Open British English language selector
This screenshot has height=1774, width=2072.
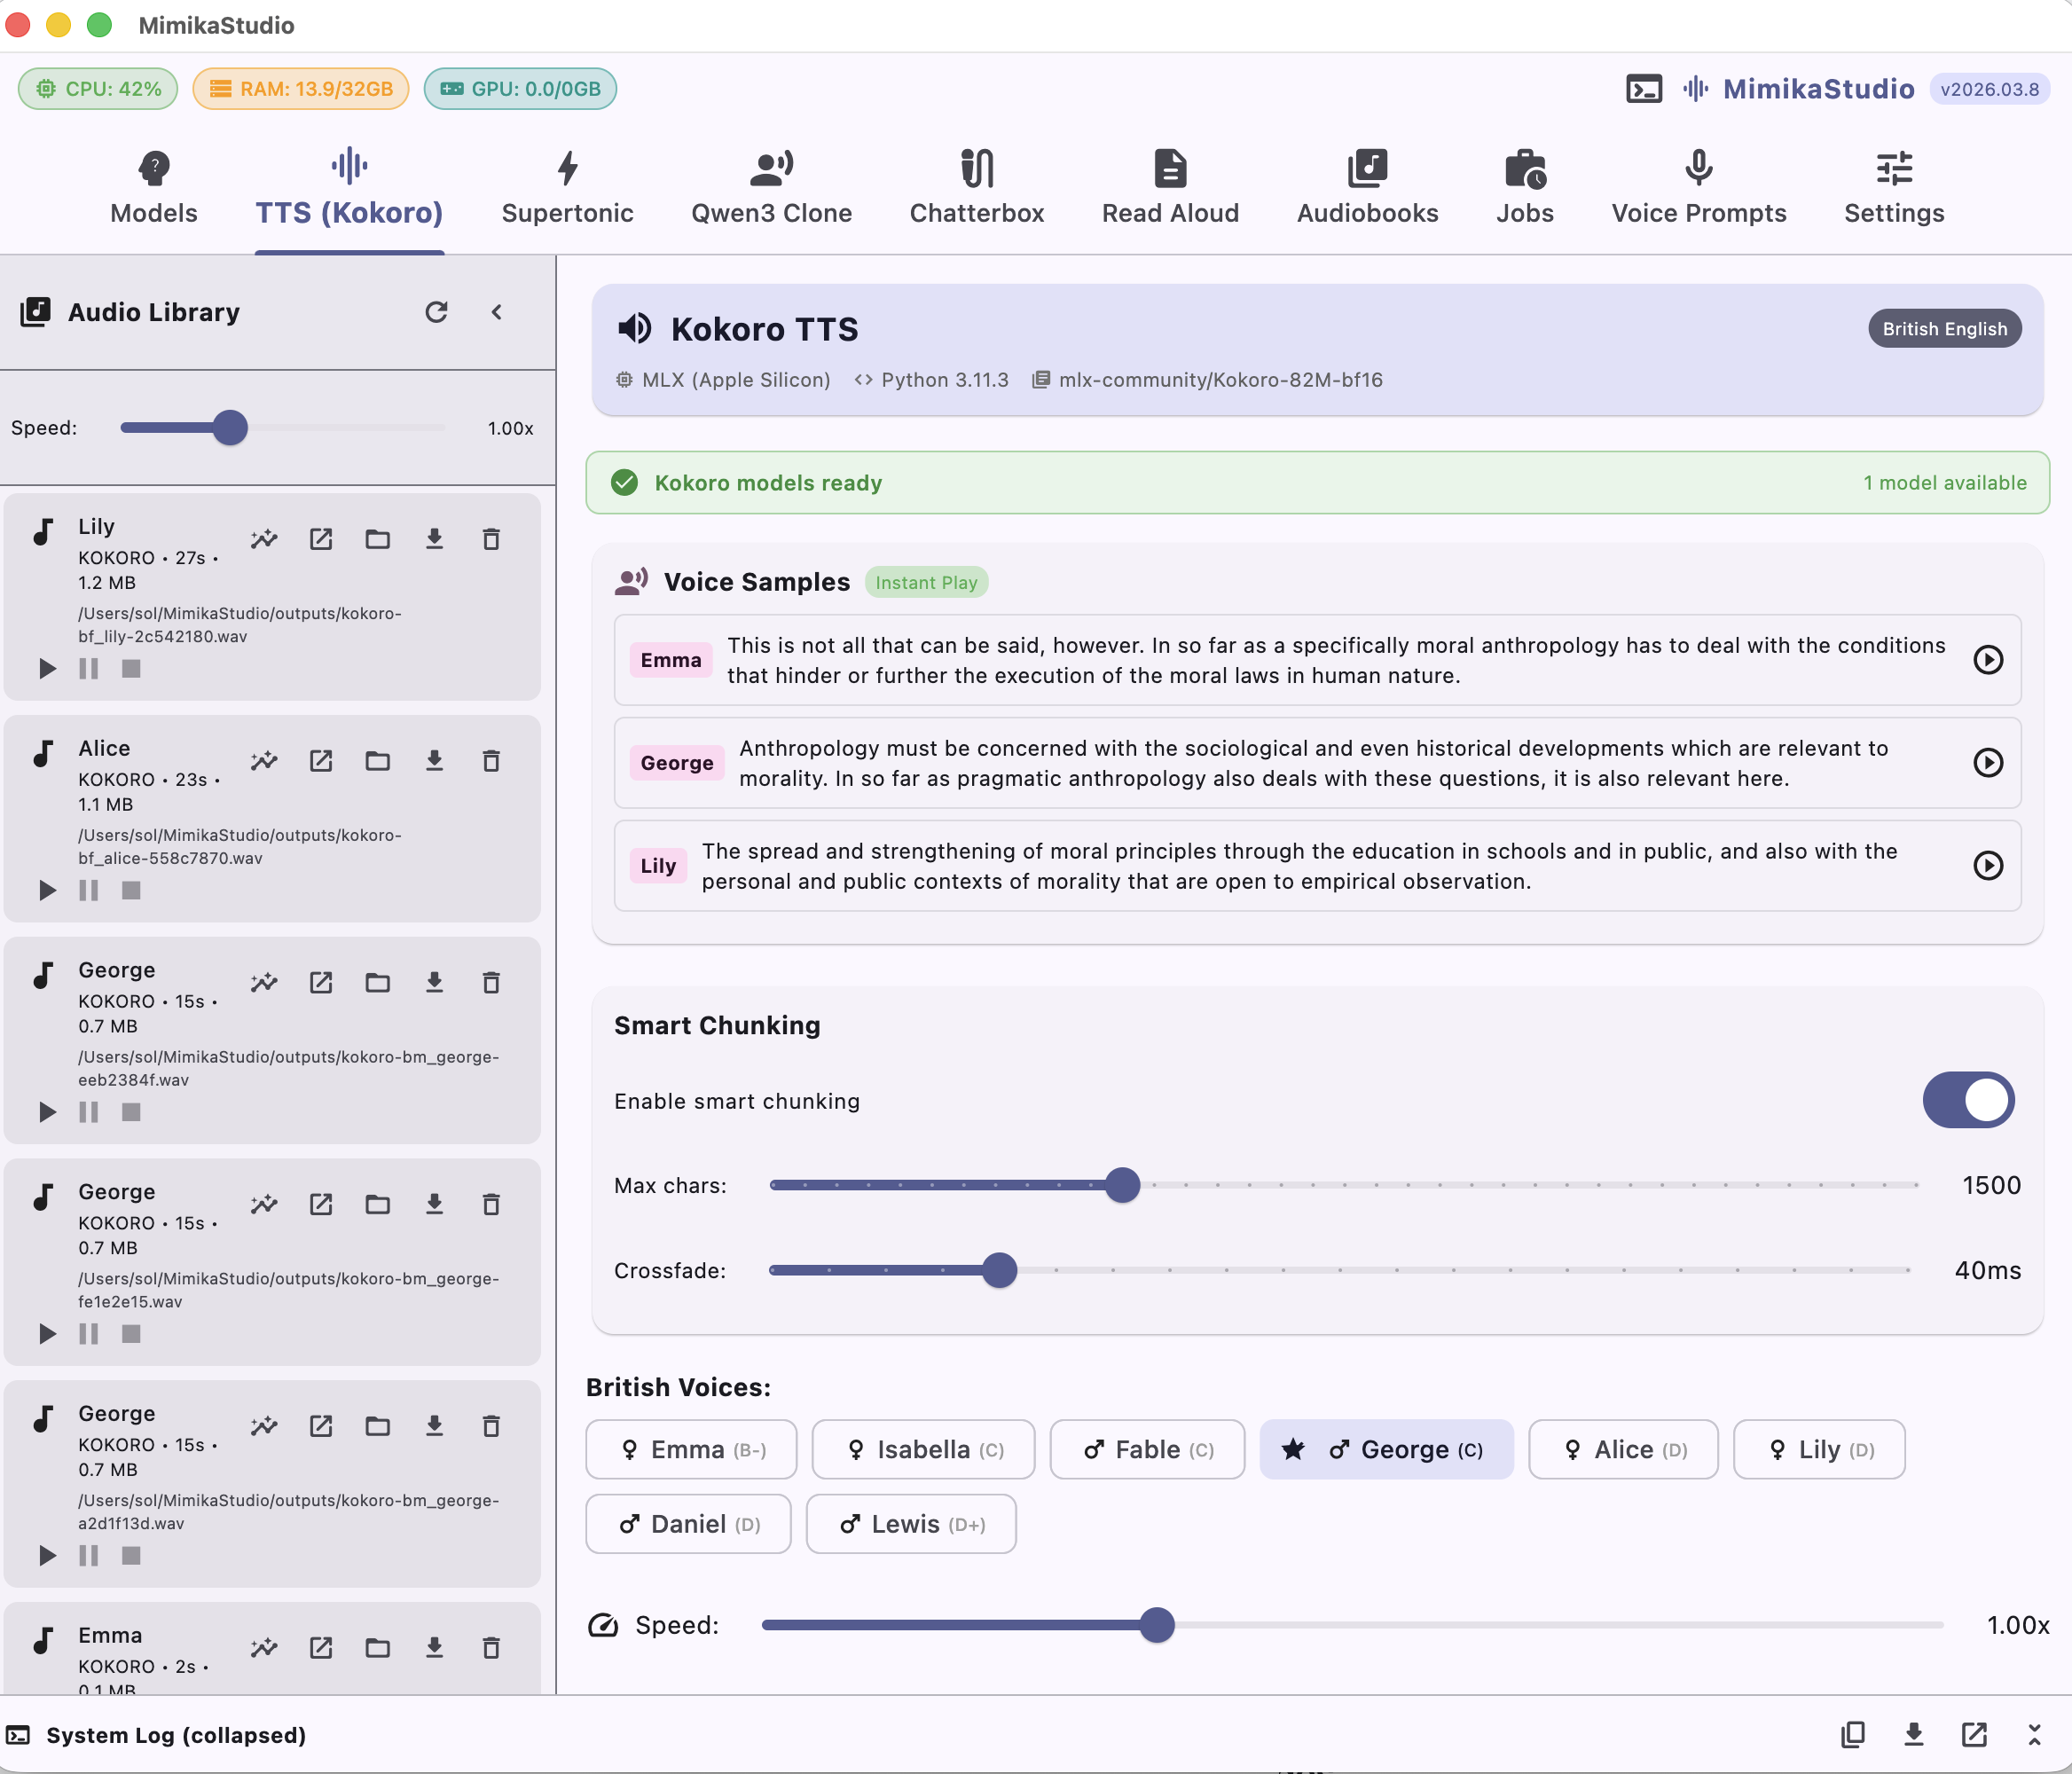pyautogui.click(x=1944, y=329)
